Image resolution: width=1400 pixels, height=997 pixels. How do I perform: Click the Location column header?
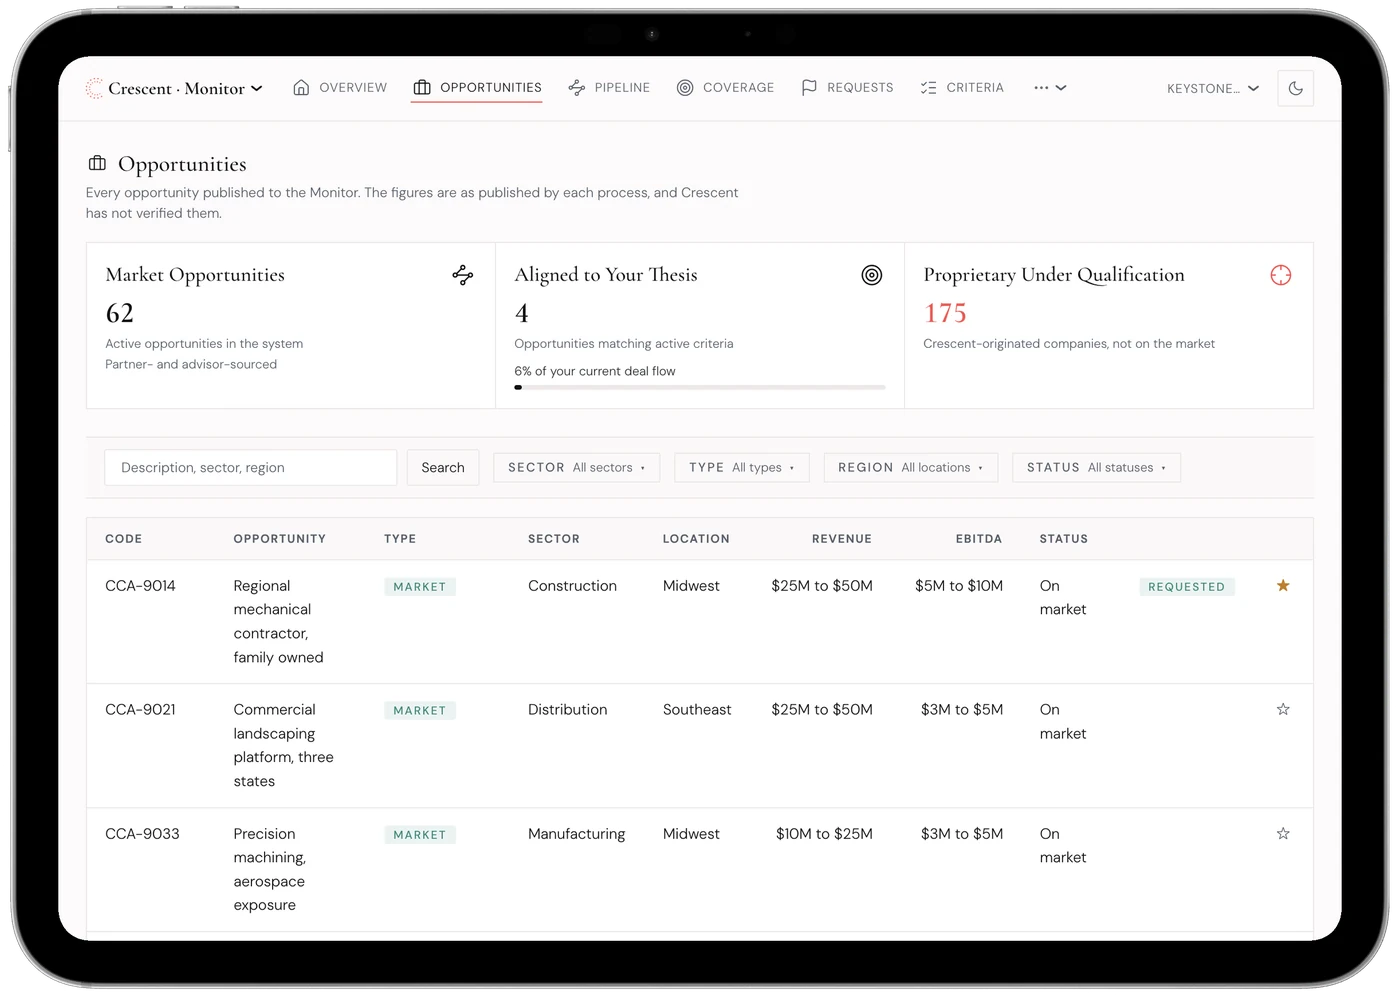pyautogui.click(x=696, y=539)
